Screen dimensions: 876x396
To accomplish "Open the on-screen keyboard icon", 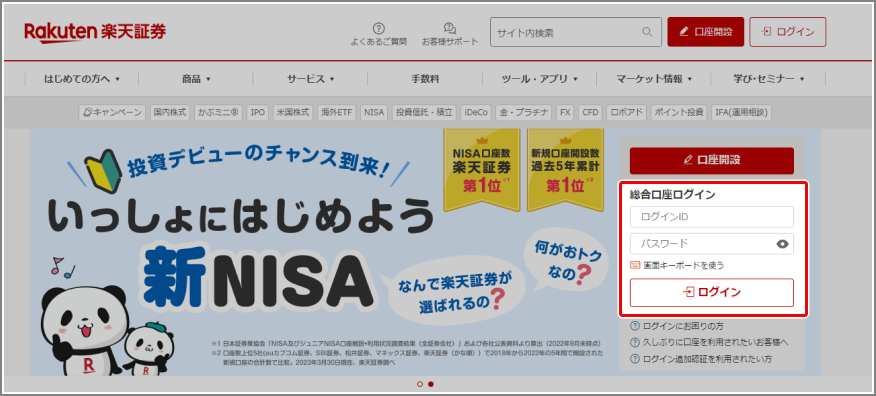I will pos(635,265).
